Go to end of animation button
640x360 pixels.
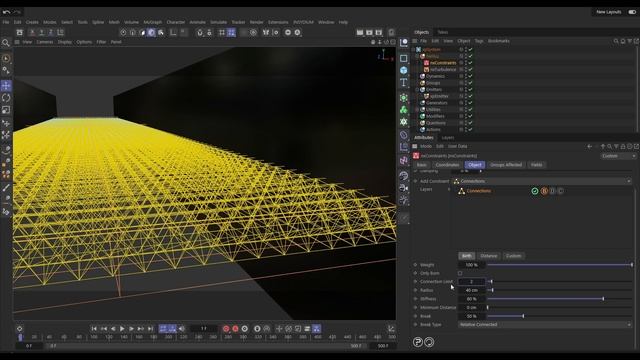click(151, 329)
